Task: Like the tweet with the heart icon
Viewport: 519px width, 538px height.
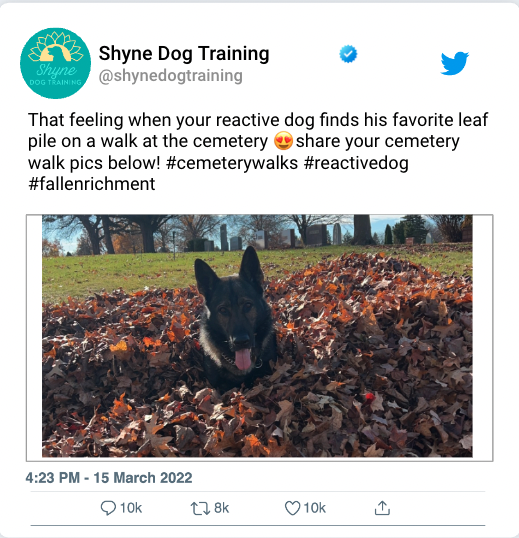Action: [293, 508]
